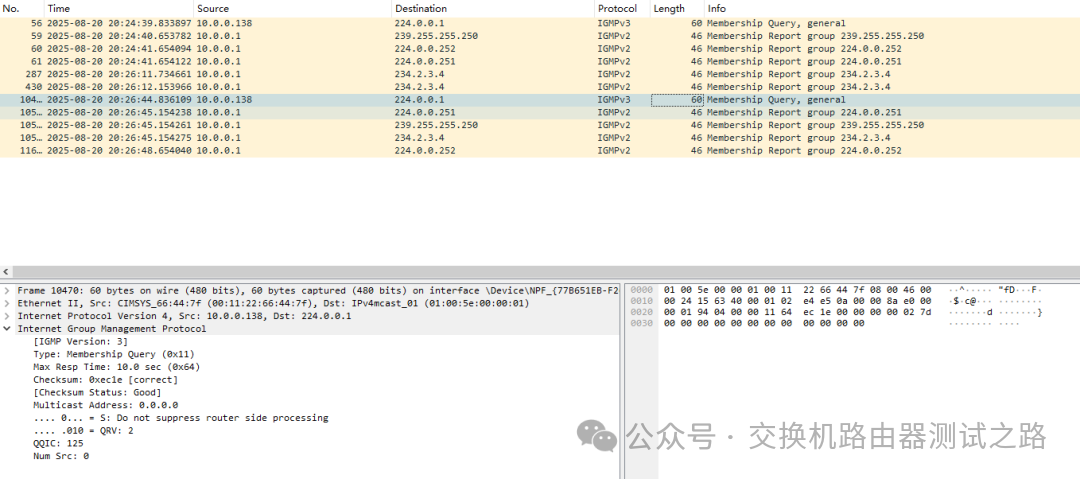Collapse the Internet Group Management Protocol section

[x=8, y=329]
